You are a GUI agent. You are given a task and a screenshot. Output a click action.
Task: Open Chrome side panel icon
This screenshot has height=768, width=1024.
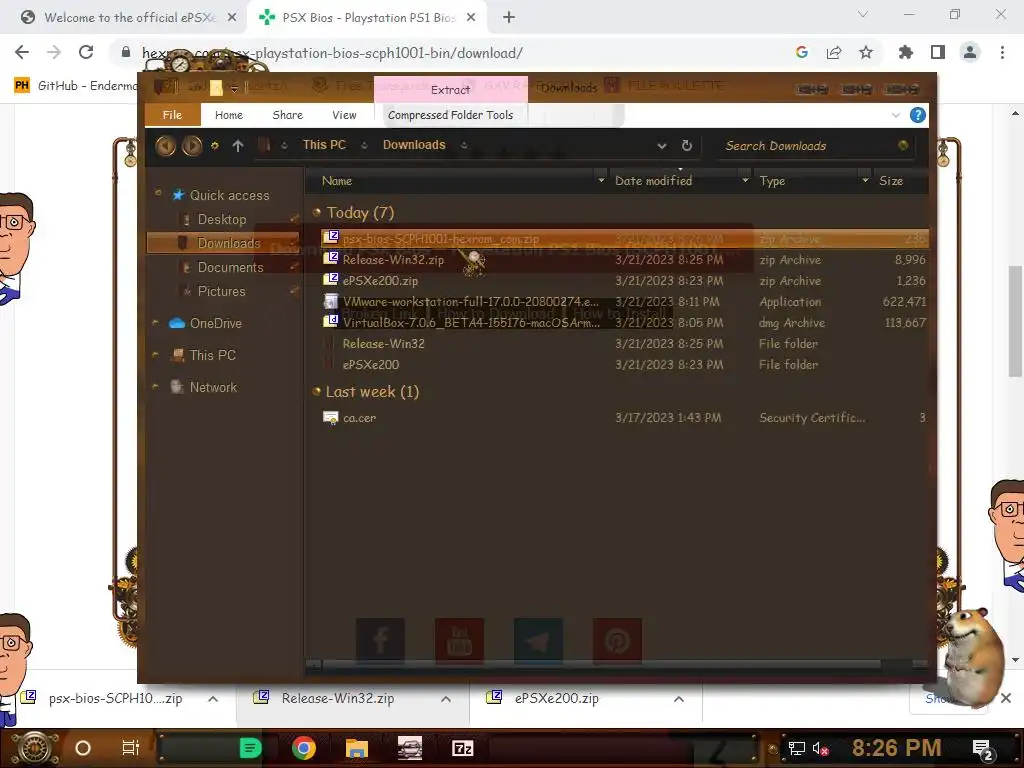pos(938,52)
